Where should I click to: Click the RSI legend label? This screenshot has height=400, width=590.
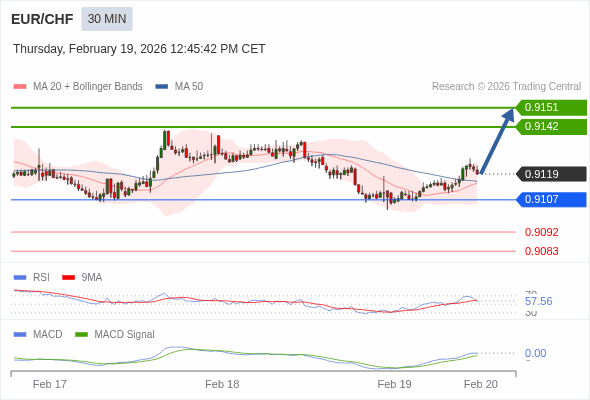(41, 278)
